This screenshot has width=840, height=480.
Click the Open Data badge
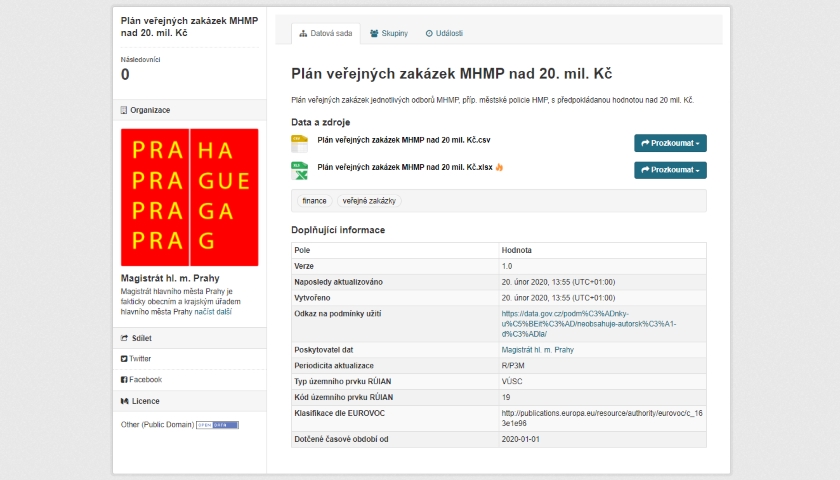pos(218,425)
